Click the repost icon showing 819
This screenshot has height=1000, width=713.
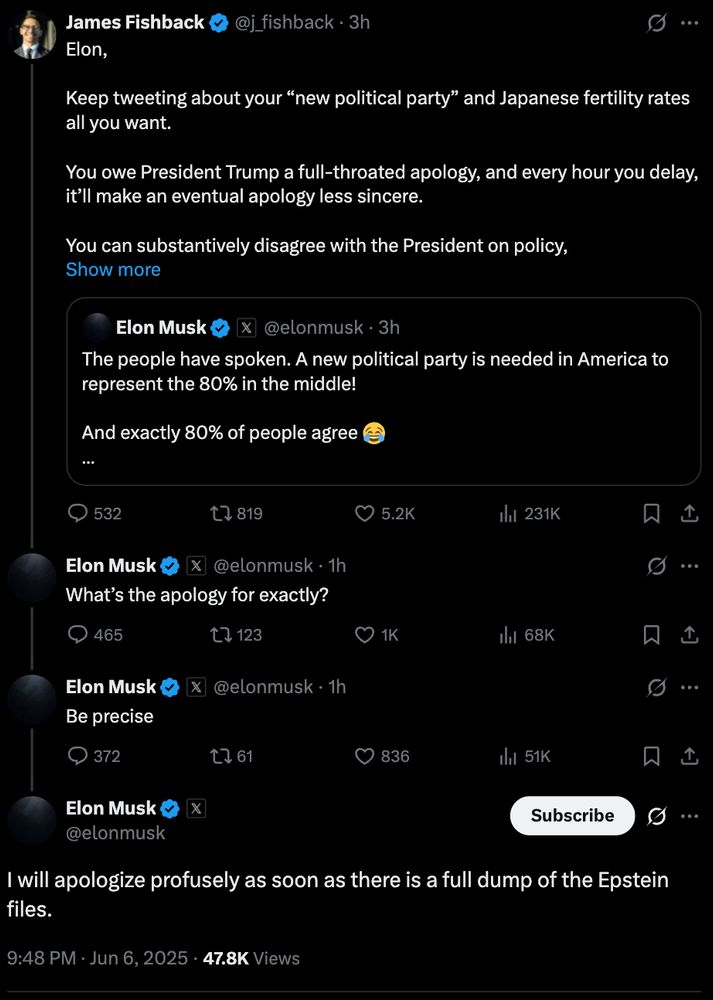[x=214, y=513]
